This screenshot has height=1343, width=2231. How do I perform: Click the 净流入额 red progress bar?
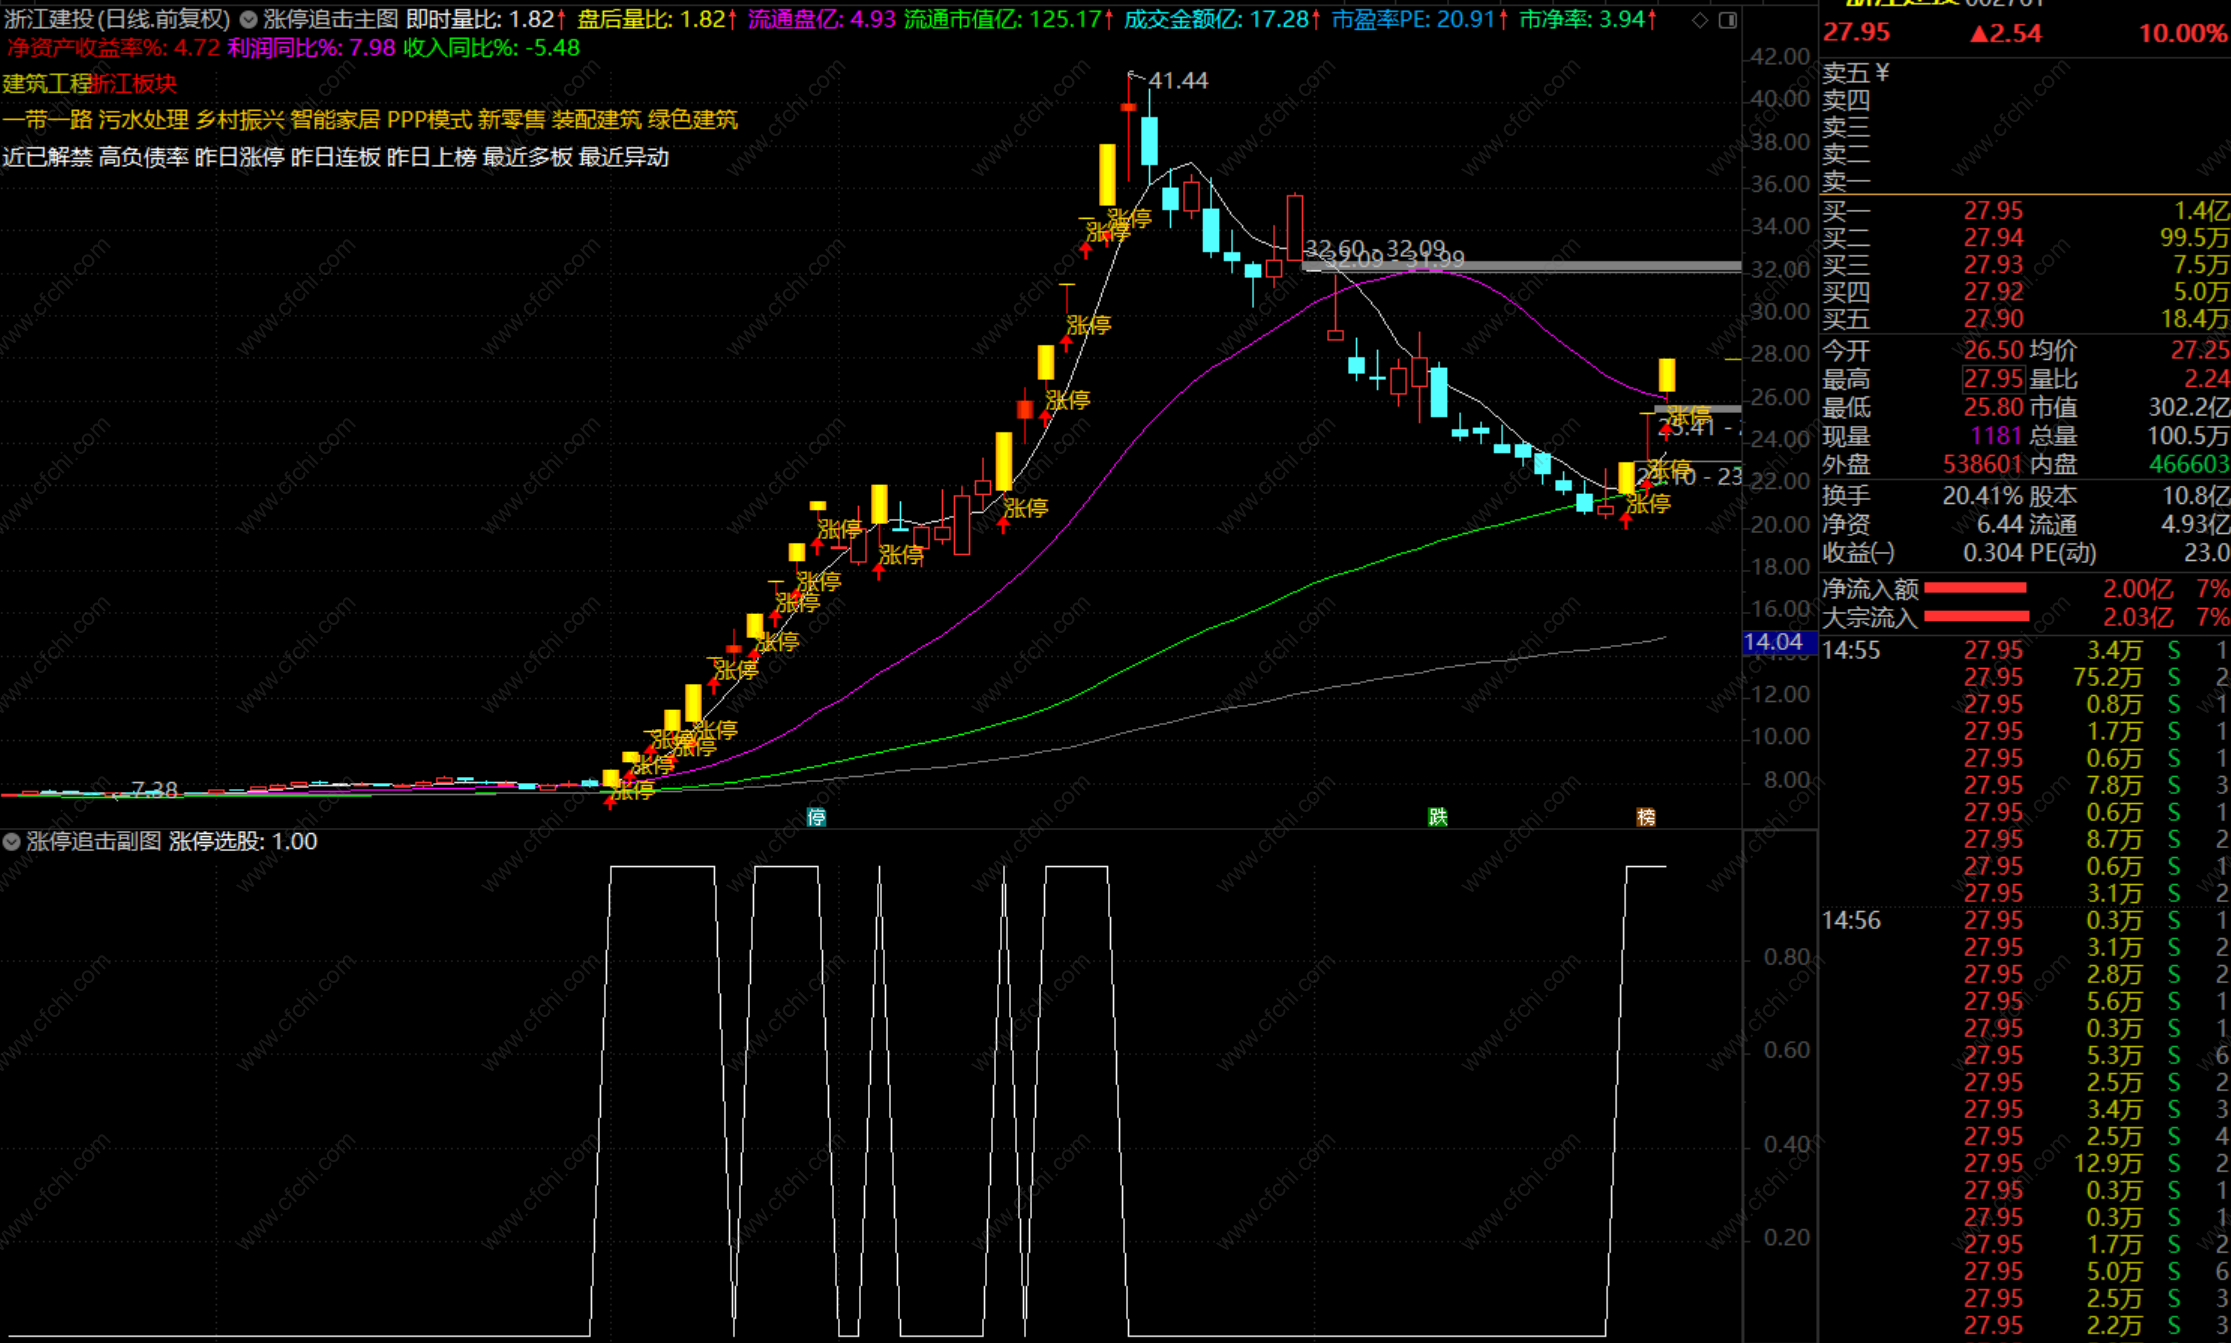(1975, 588)
